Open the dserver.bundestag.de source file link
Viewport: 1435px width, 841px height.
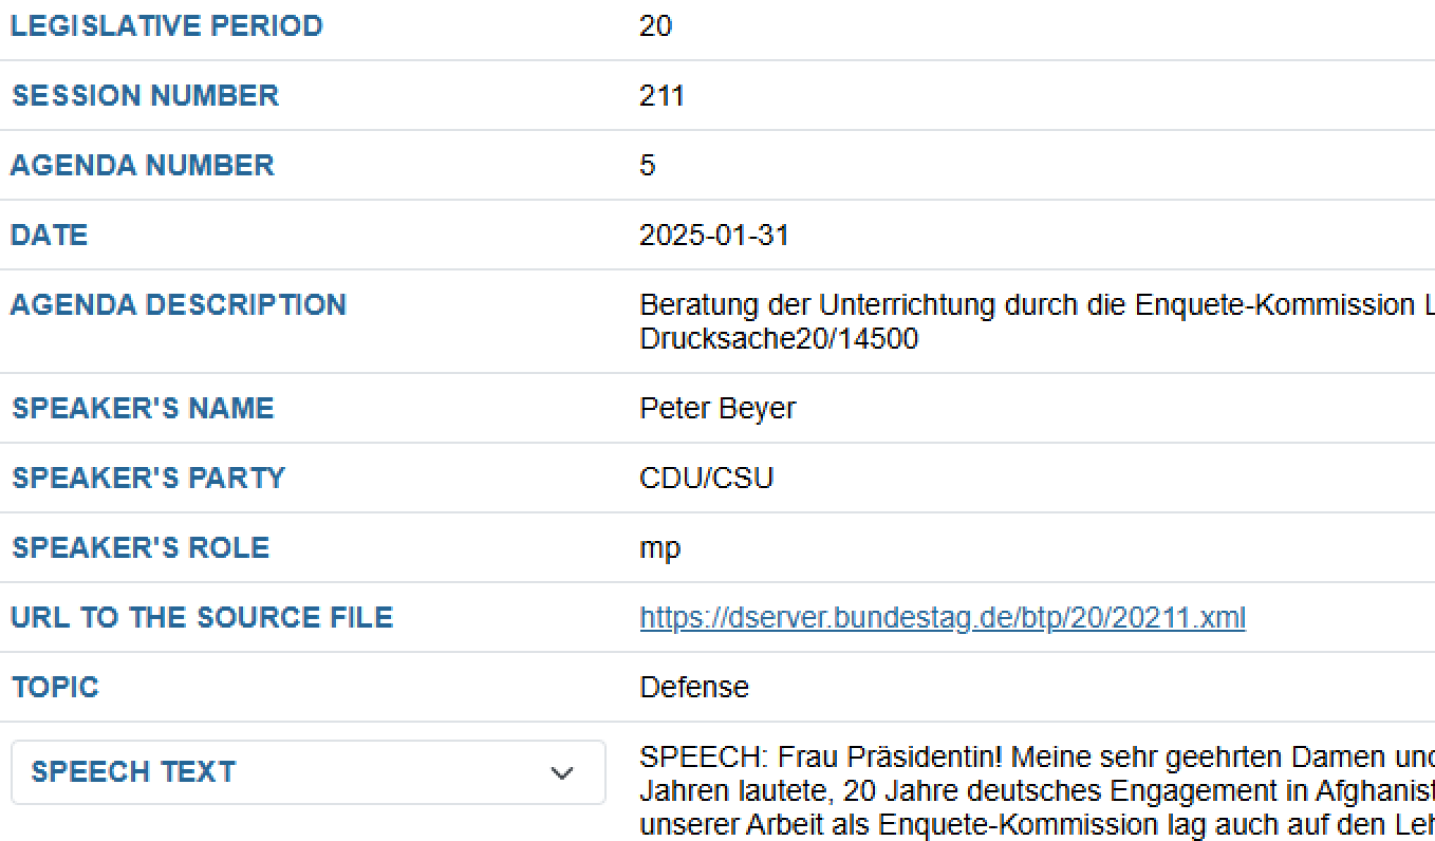[x=942, y=618]
